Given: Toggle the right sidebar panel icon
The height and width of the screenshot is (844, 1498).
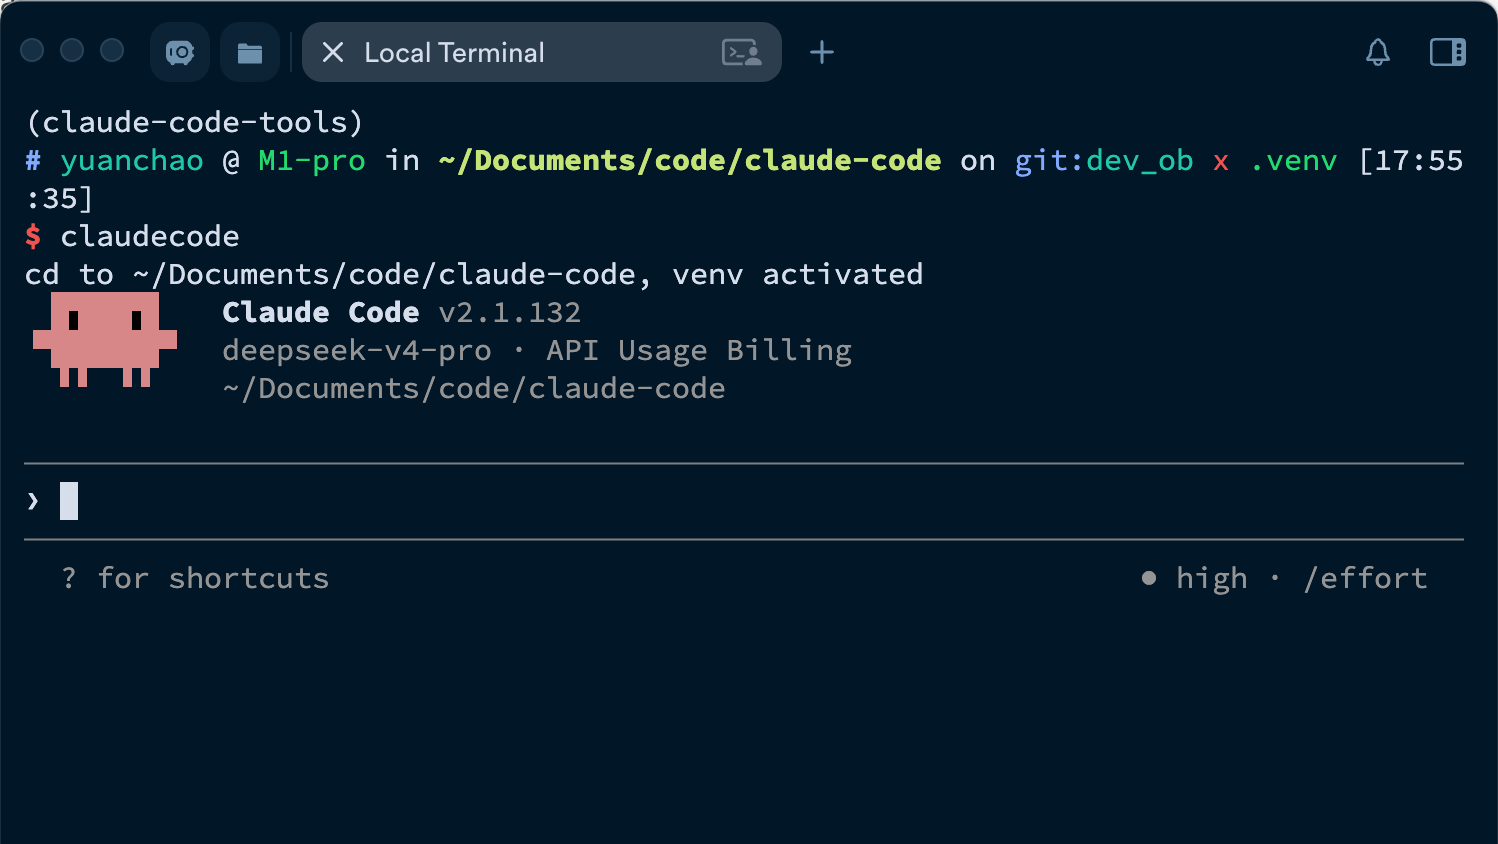Looking at the screenshot, I should [x=1448, y=52].
